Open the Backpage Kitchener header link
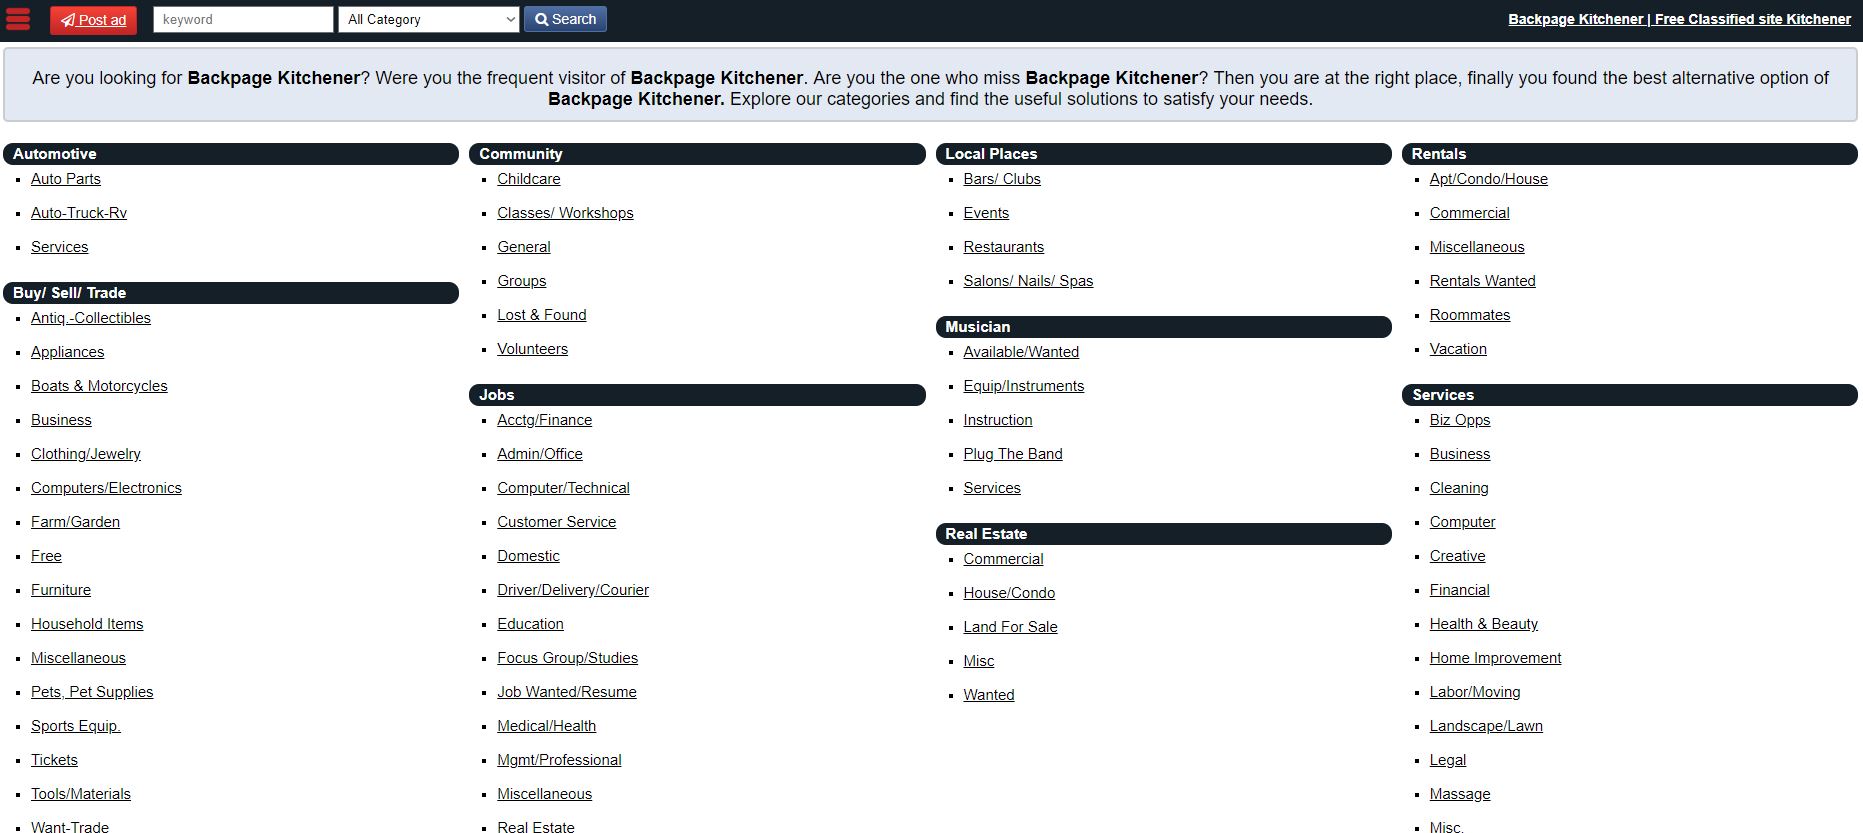This screenshot has width=1863, height=833. click(x=1678, y=19)
